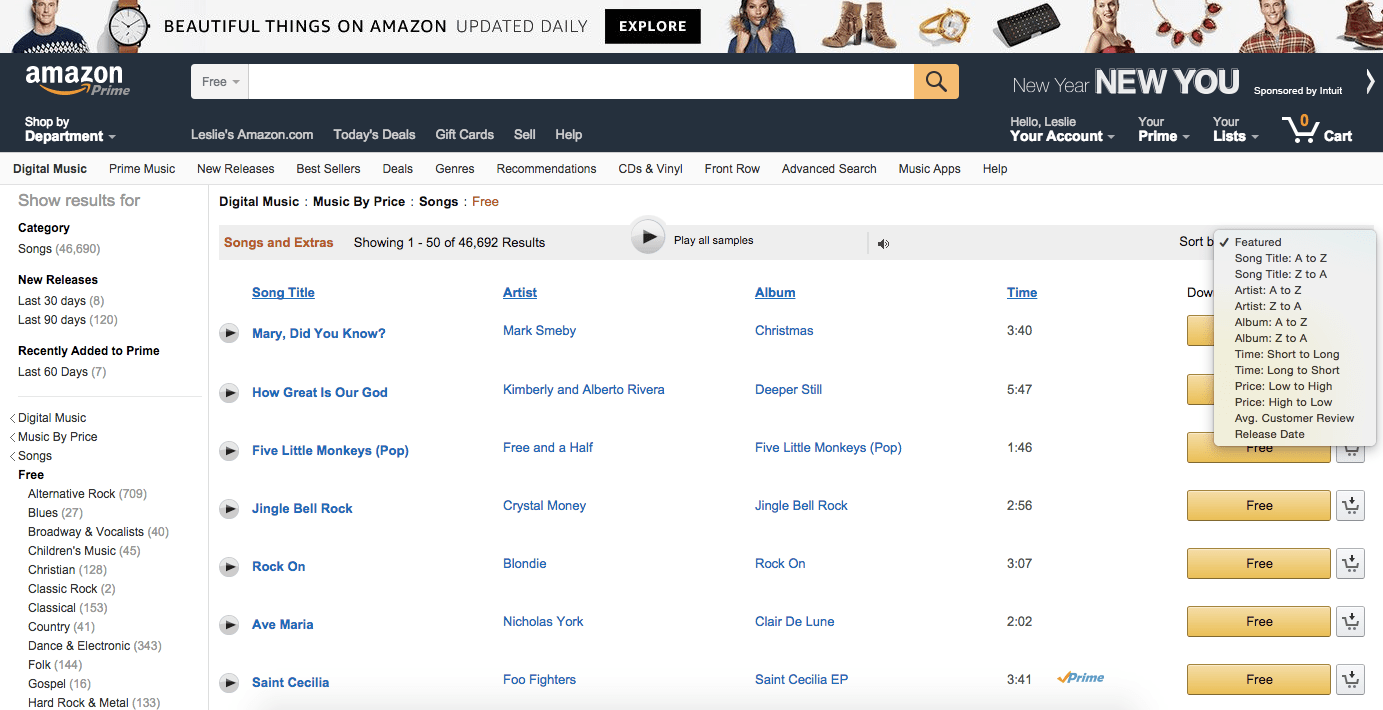
Task: Click the EXPLORE banner button
Action: (x=653, y=26)
